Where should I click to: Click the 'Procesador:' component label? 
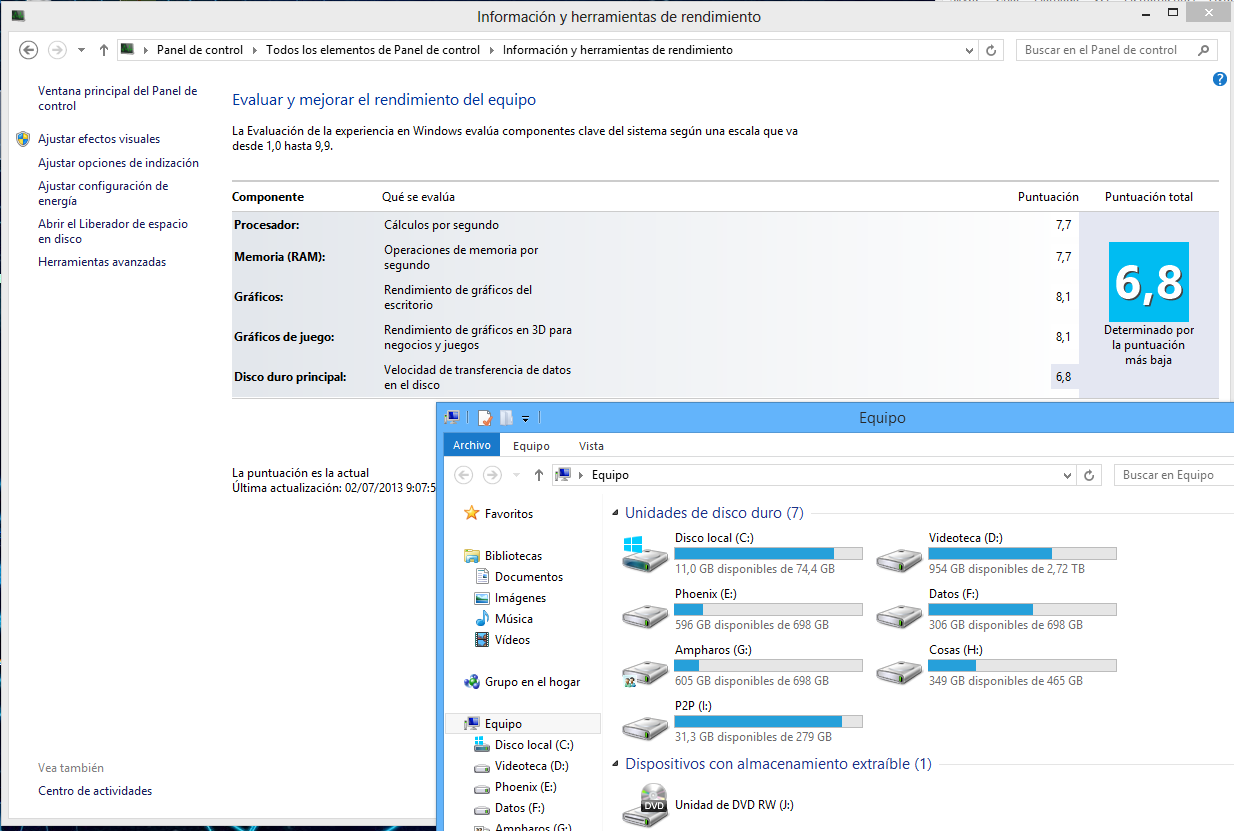point(267,226)
